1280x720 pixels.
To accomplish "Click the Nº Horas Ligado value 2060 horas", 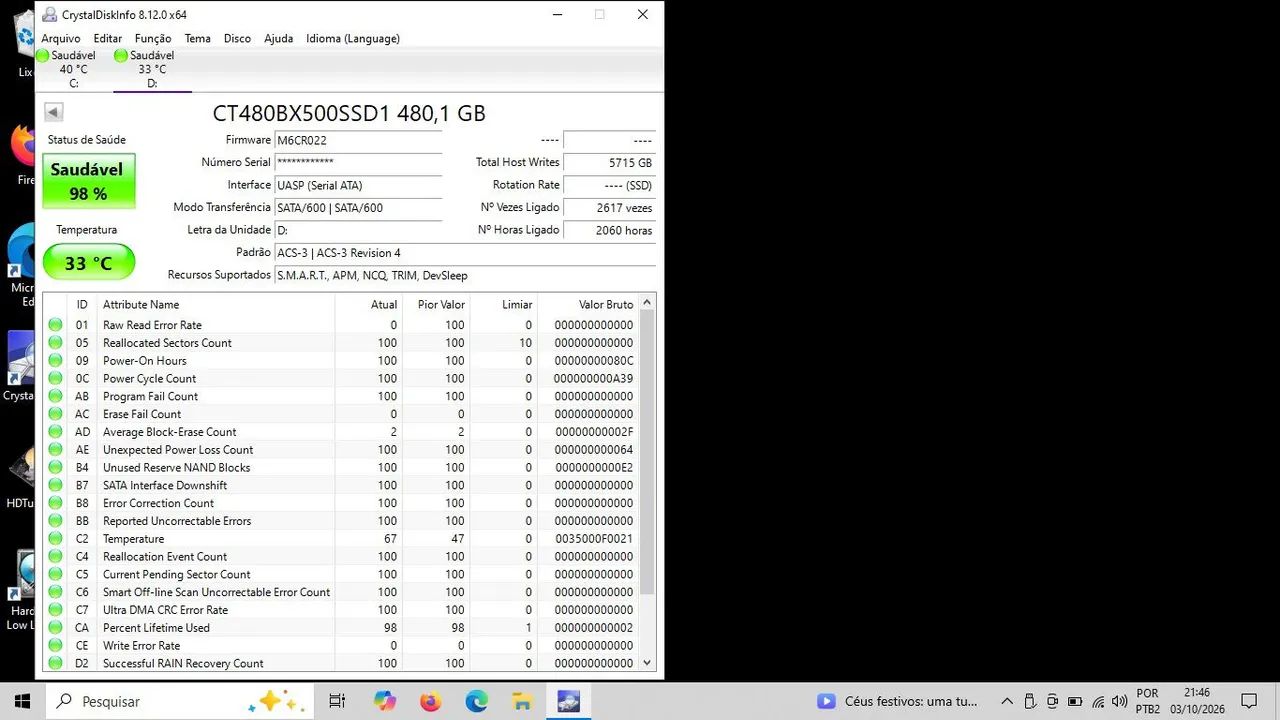I will pyautogui.click(x=609, y=230).
